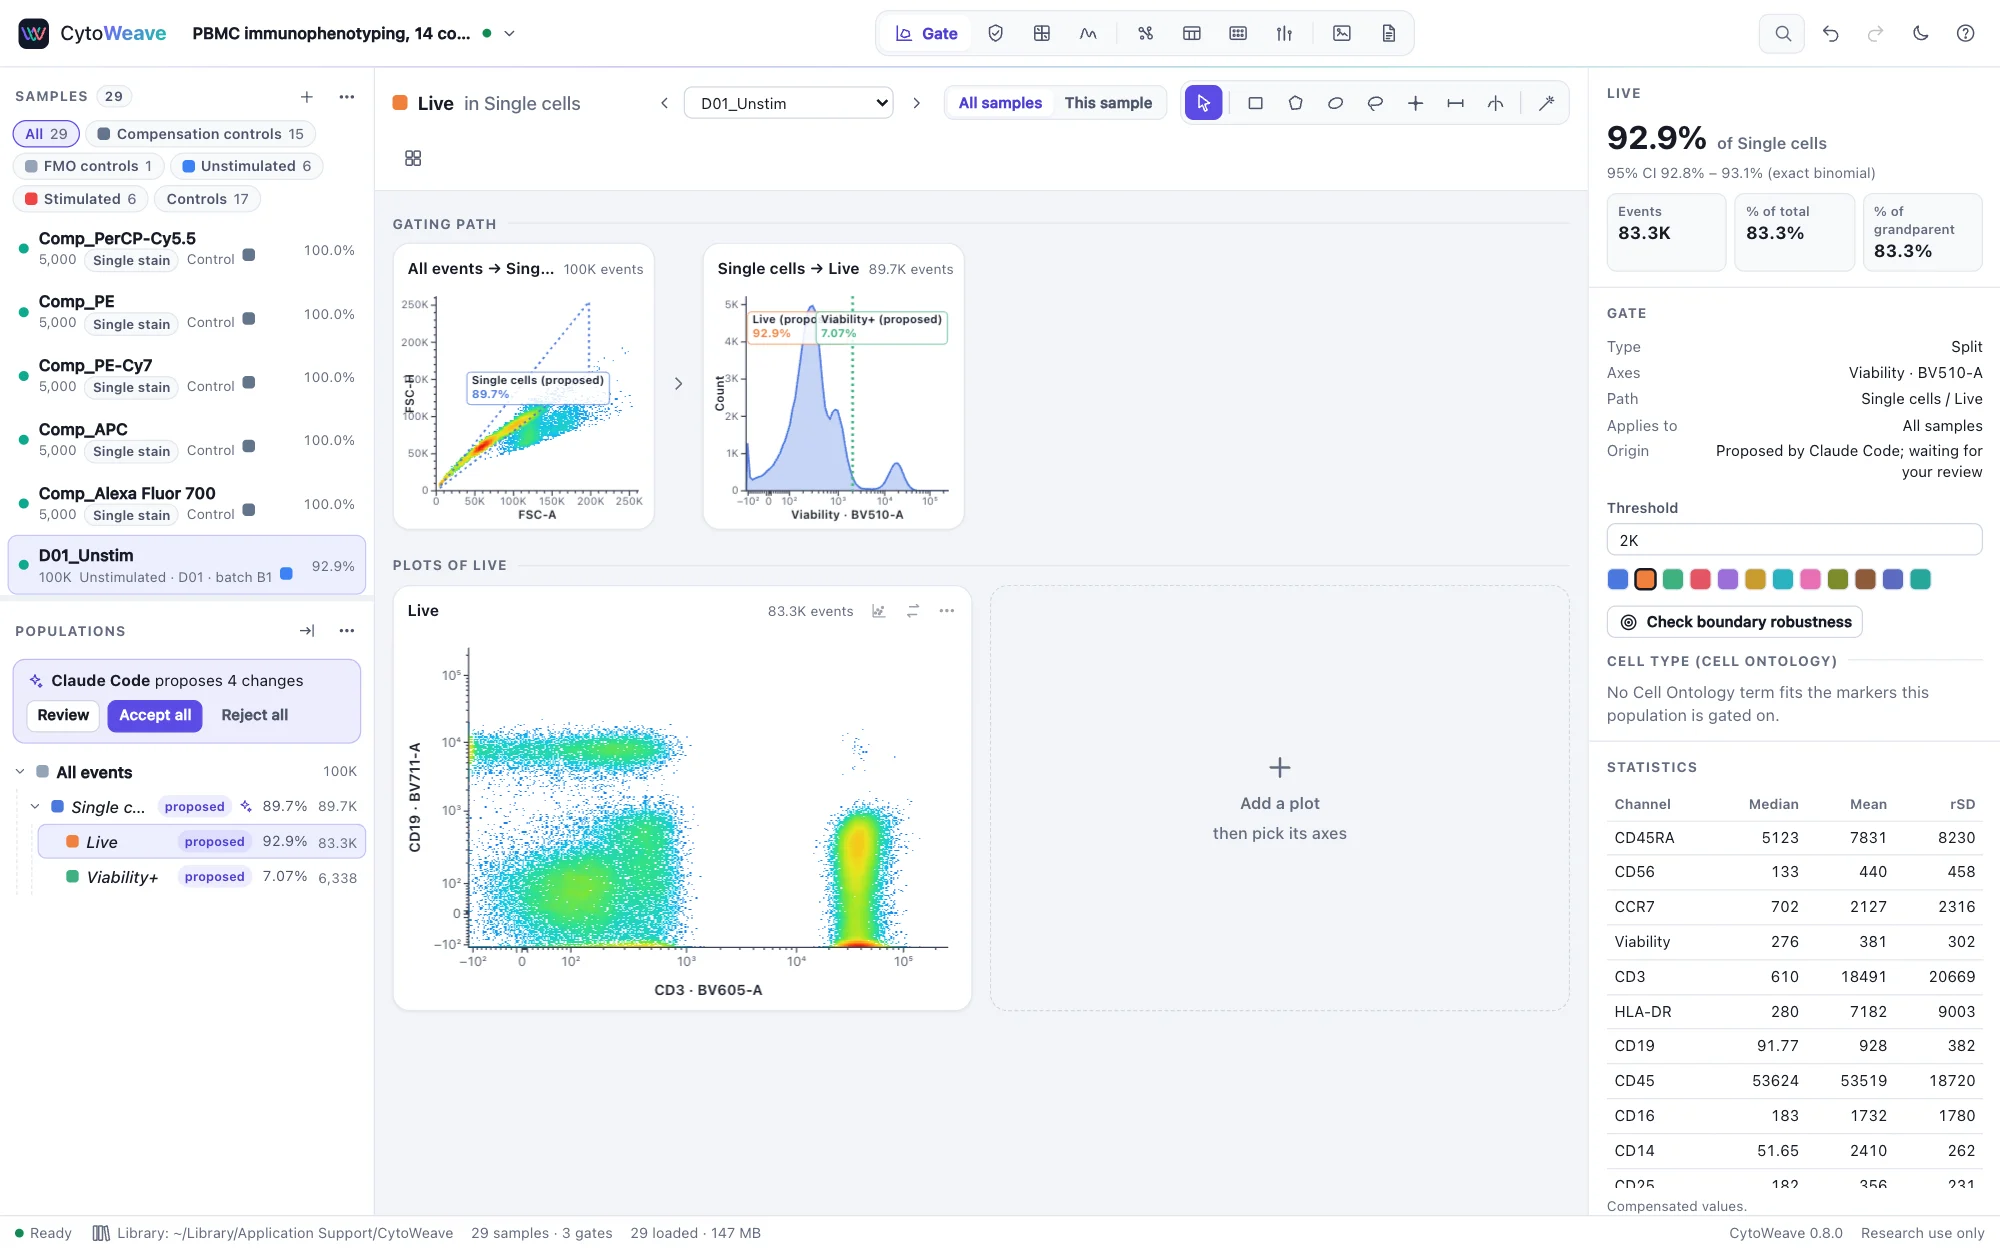
Task: Toggle dark mode moon icon
Action: point(1920,33)
